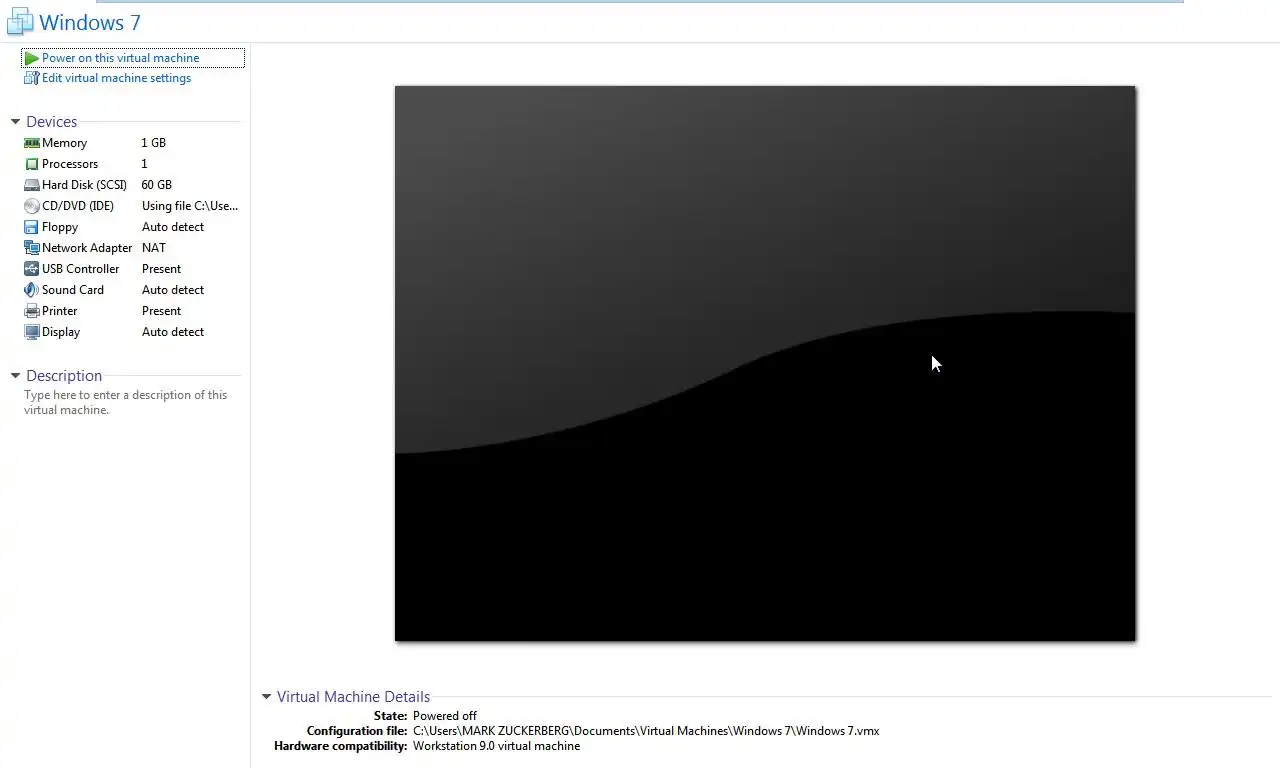Click the Description section heading
Image resolution: width=1280 pixels, height=768 pixels.
64,376
